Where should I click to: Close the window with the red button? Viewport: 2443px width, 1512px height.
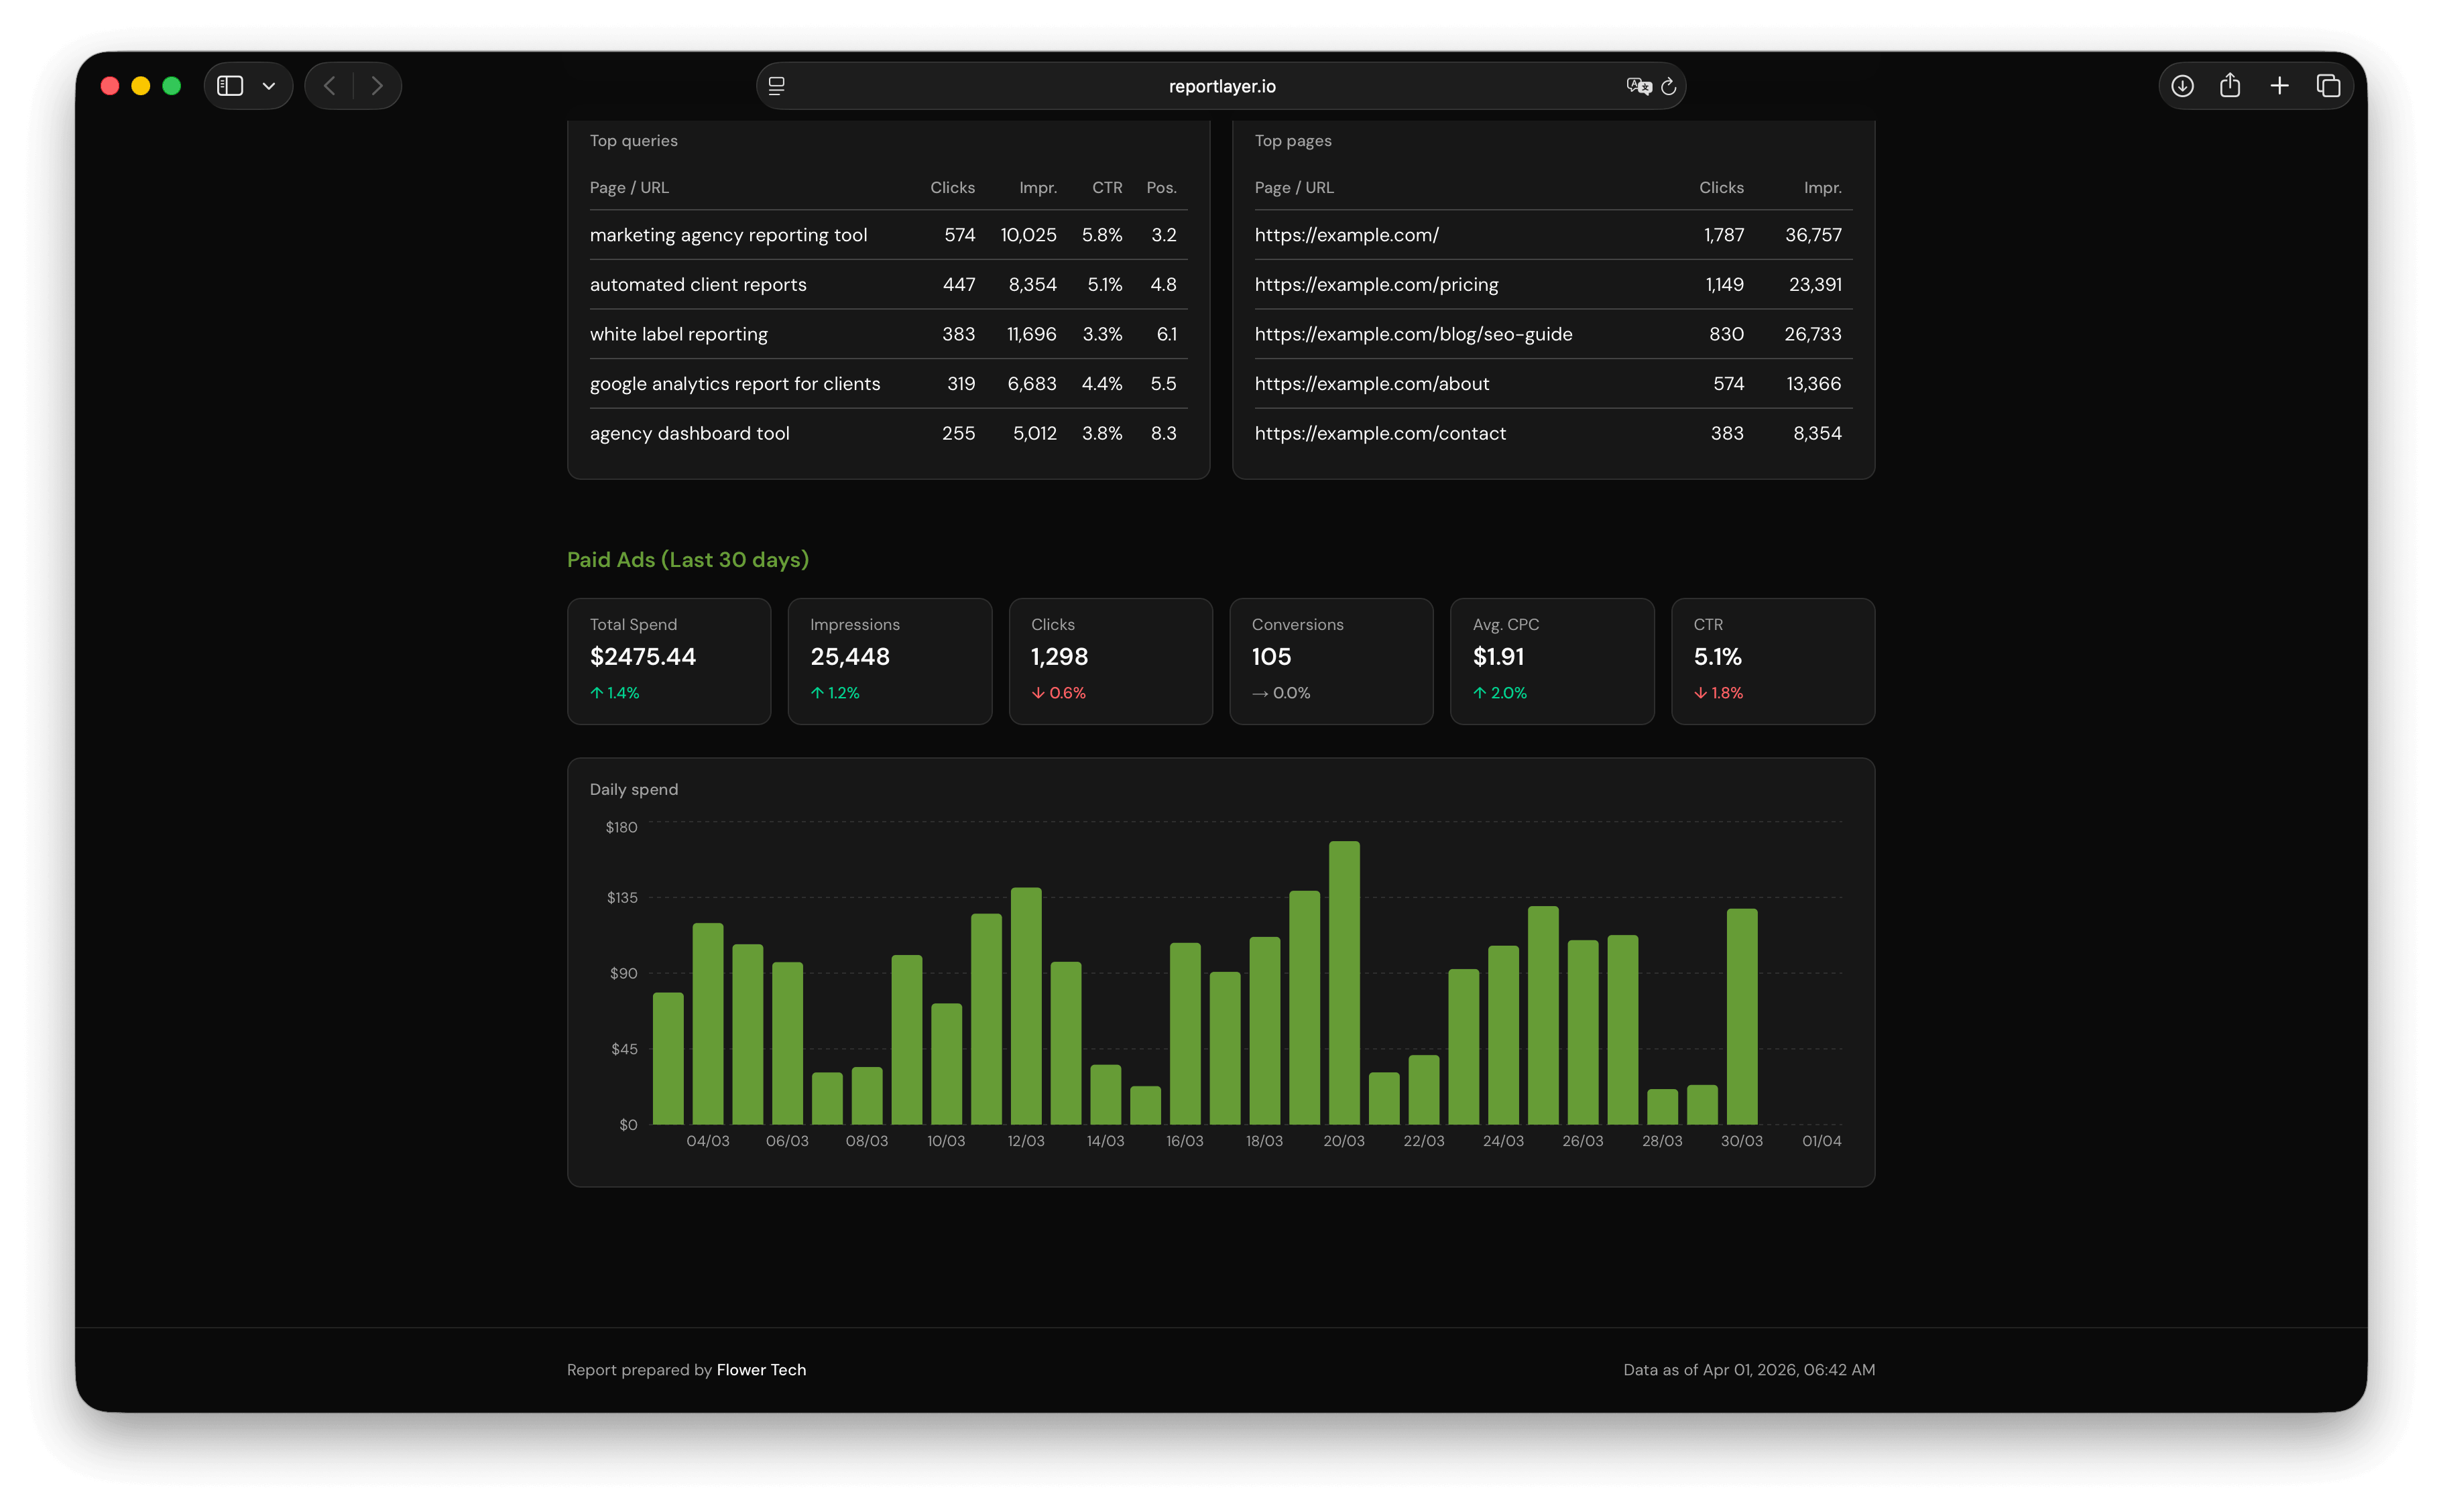click(x=110, y=86)
